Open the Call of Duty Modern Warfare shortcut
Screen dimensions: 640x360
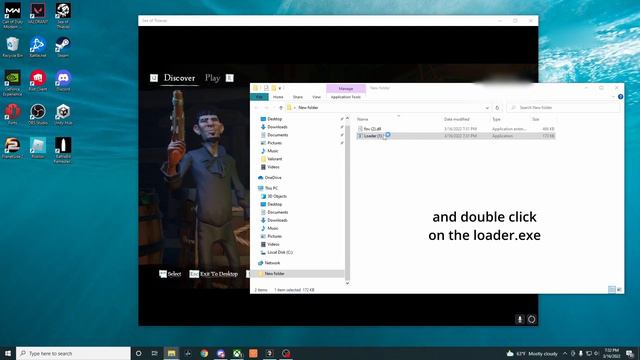point(12,16)
